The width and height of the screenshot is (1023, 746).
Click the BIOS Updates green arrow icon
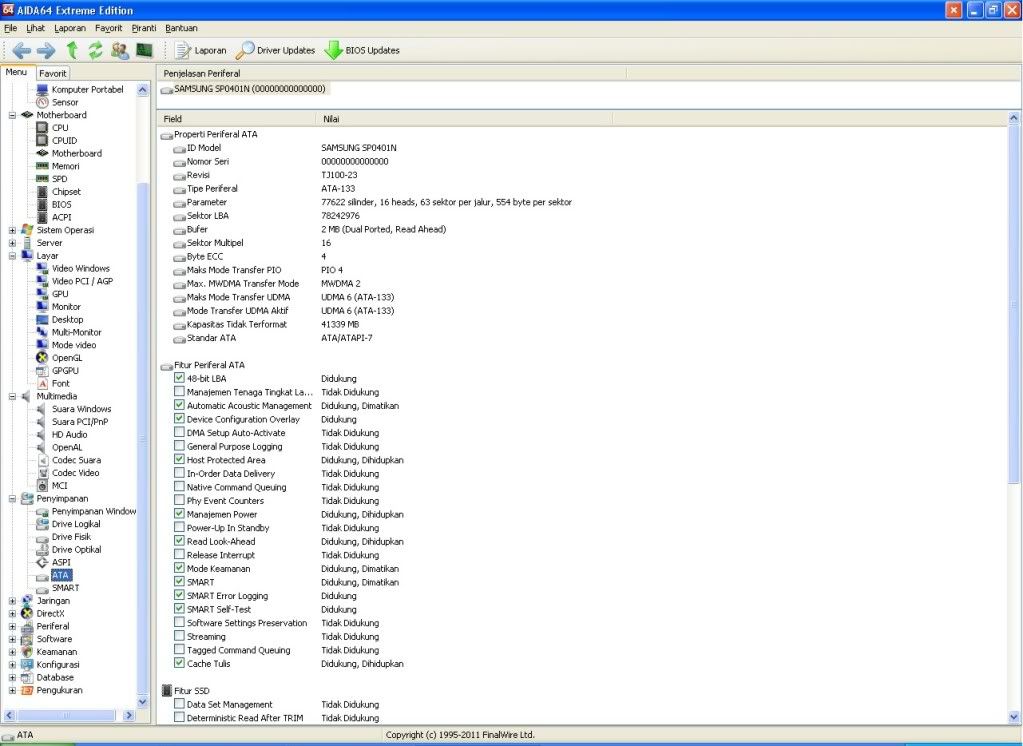[333, 50]
